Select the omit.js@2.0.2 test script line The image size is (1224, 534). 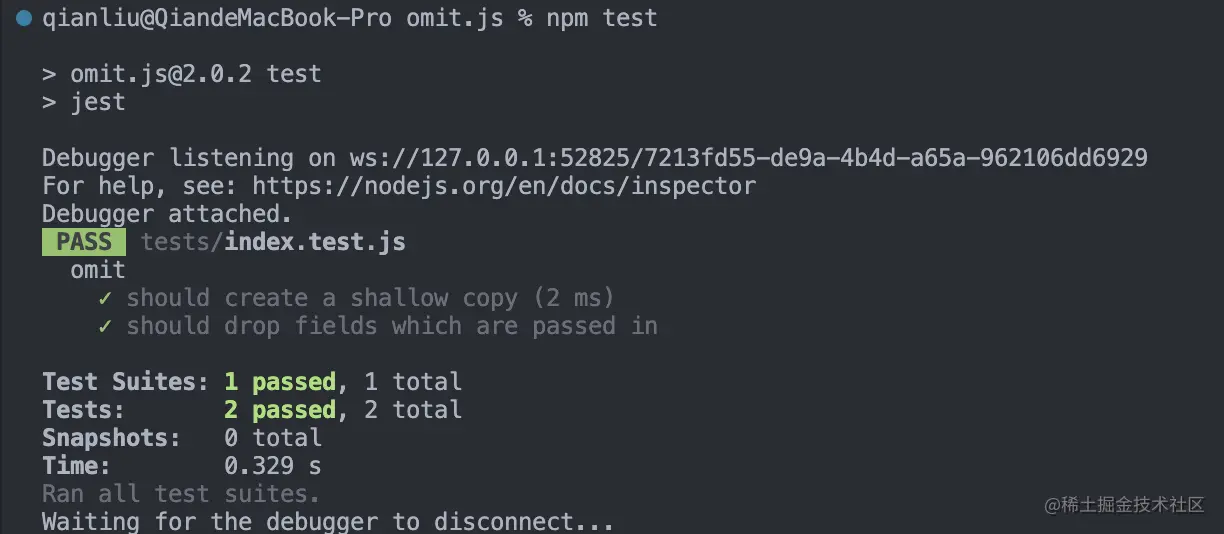pos(195,74)
